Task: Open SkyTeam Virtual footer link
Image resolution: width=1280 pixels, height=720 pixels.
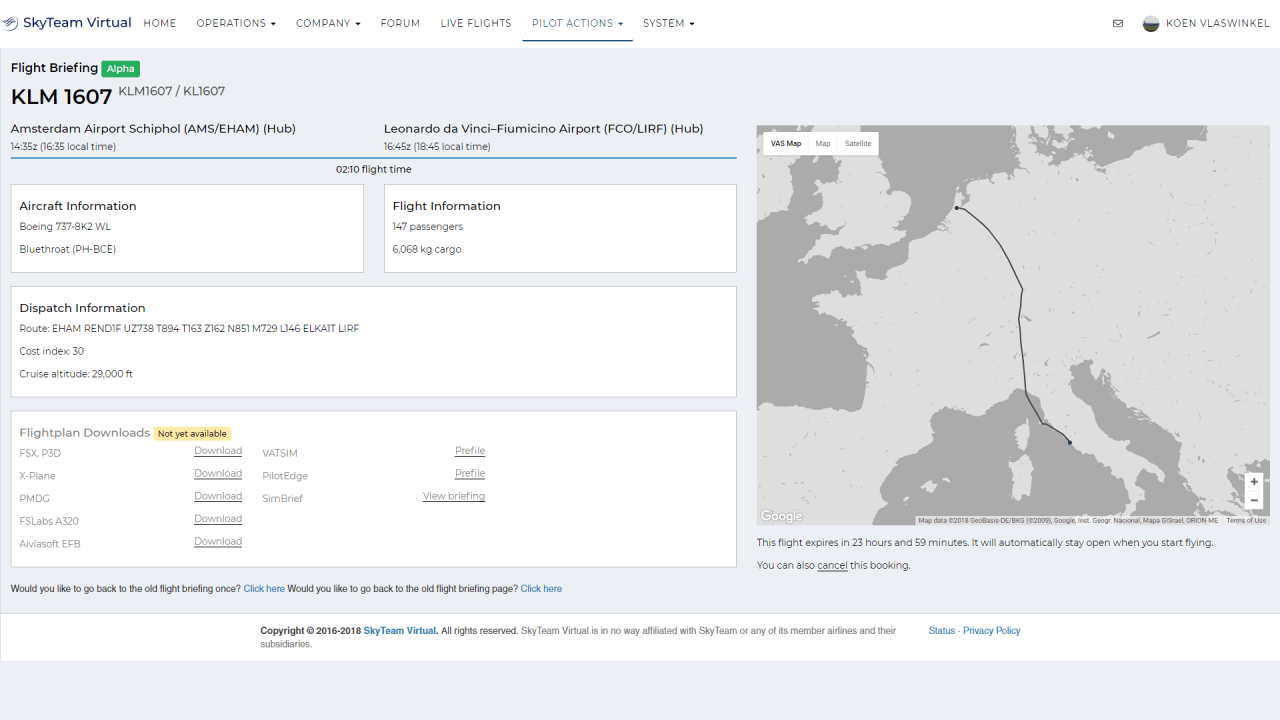Action: point(400,631)
